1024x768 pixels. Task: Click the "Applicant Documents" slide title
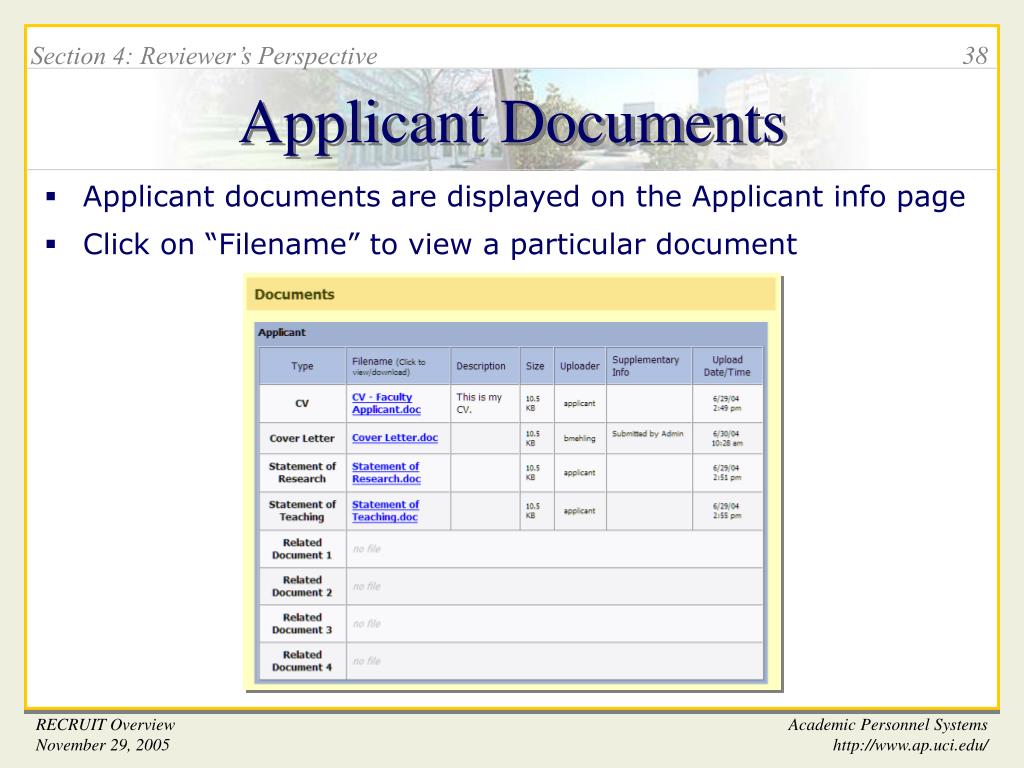(513, 124)
